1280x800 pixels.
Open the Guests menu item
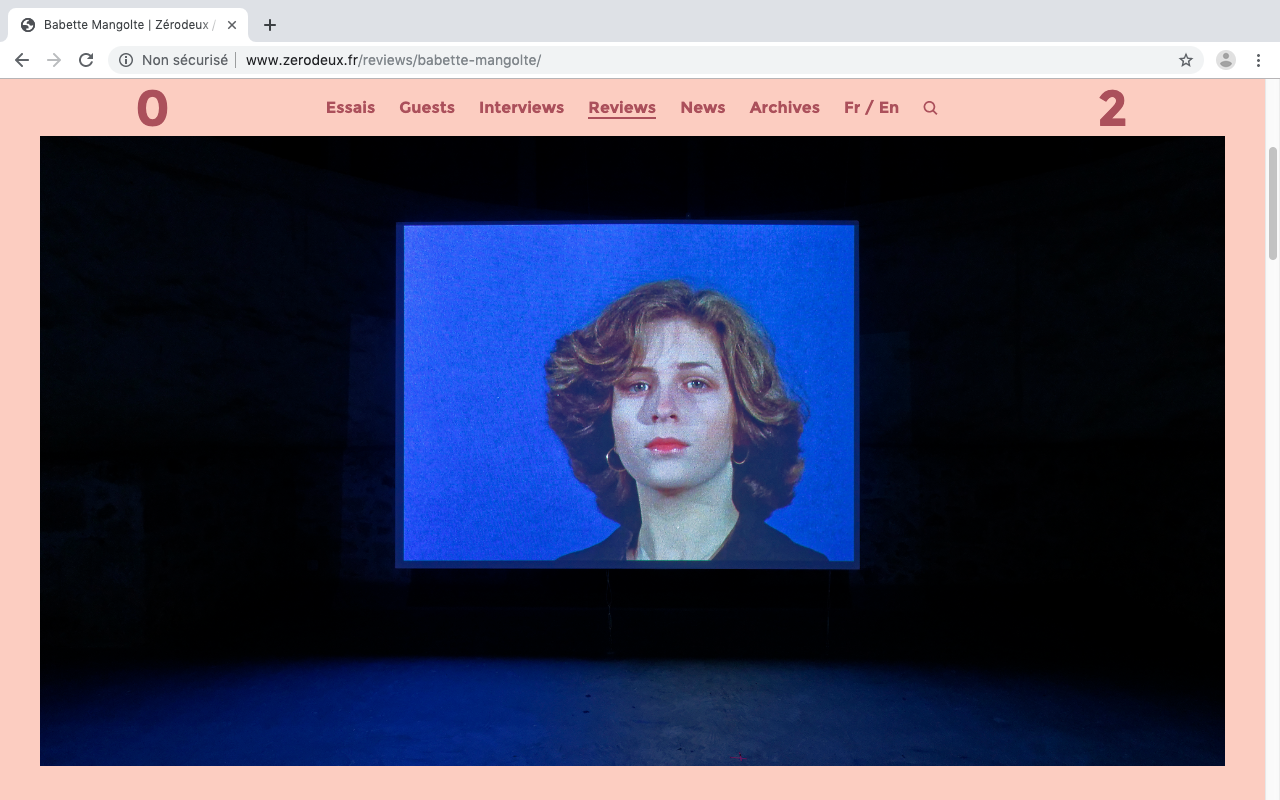click(x=427, y=108)
